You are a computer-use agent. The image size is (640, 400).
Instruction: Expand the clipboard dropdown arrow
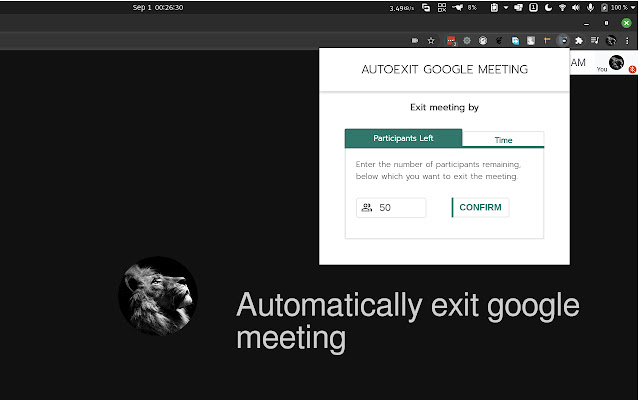[x=506, y=7]
